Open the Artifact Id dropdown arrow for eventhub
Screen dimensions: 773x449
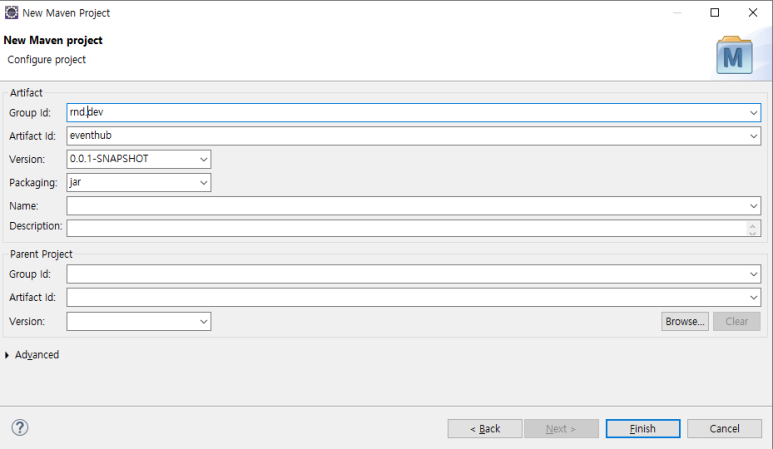pos(753,136)
